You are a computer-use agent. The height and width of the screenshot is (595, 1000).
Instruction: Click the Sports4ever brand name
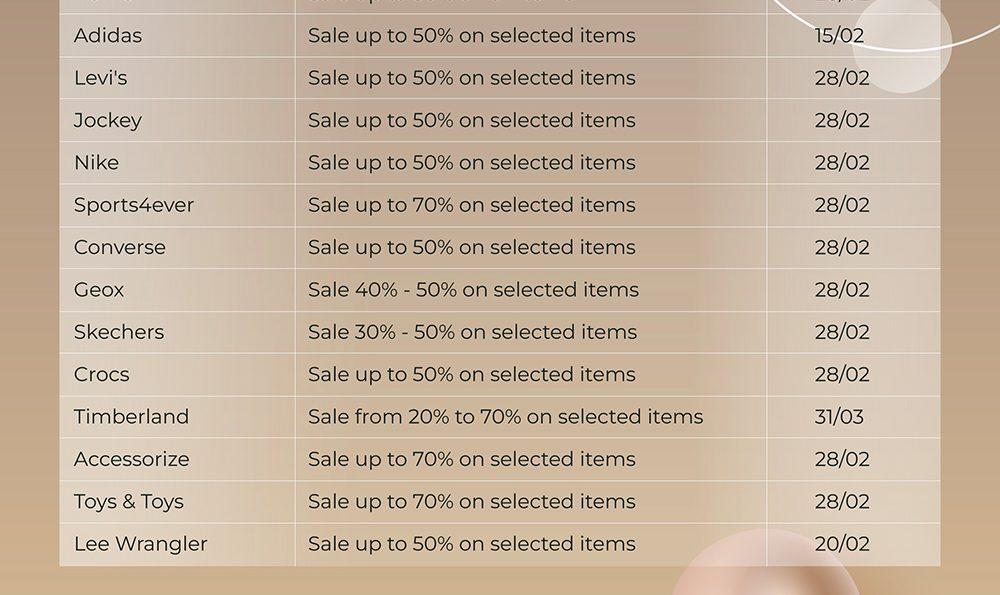click(134, 205)
